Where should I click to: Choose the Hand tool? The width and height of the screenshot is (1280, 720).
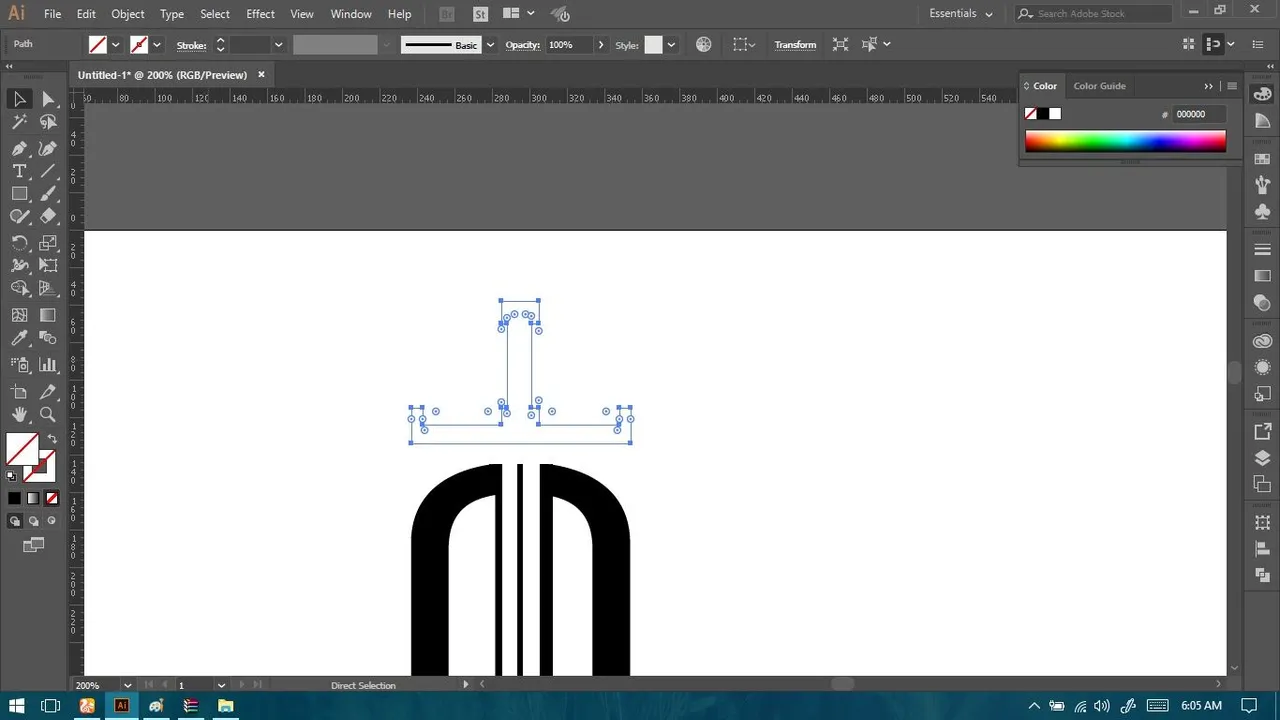pyautogui.click(x=19, y=415)
